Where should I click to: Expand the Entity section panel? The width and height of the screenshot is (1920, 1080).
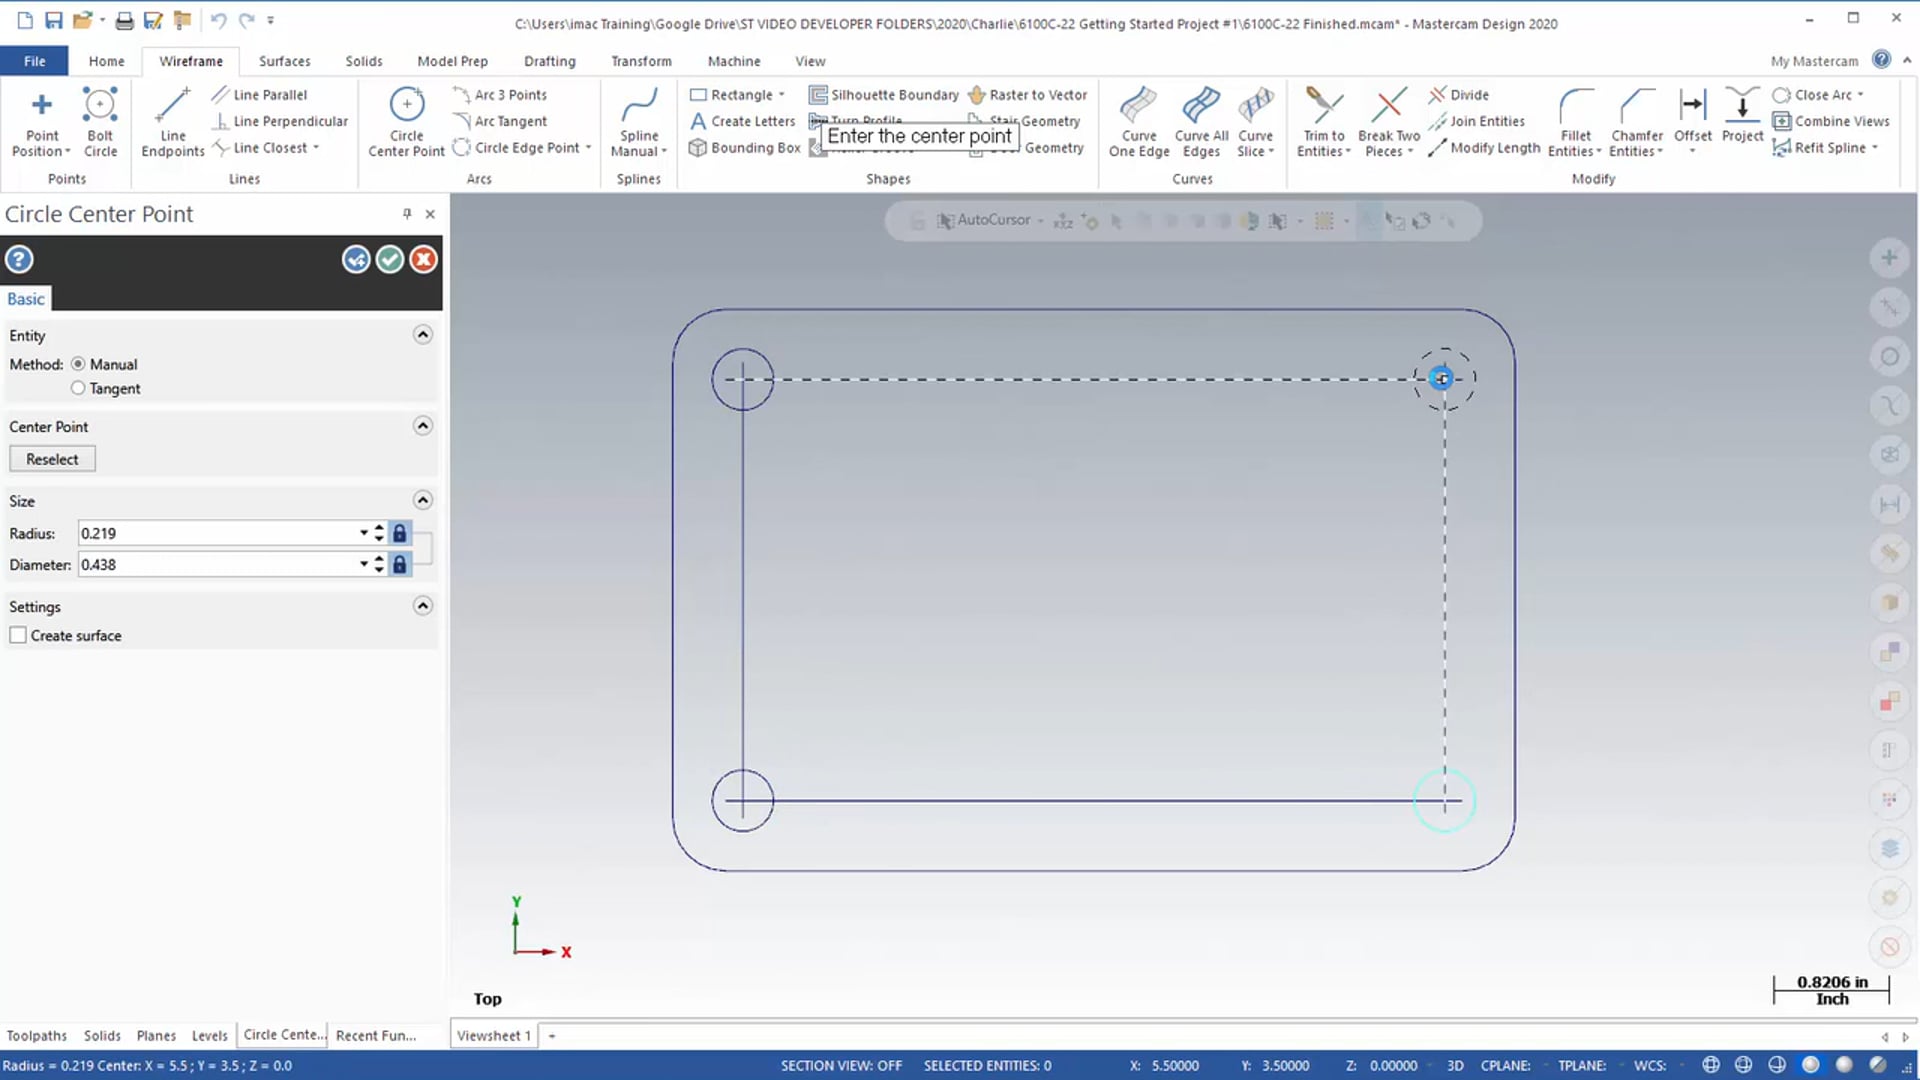tap(422, 334)
